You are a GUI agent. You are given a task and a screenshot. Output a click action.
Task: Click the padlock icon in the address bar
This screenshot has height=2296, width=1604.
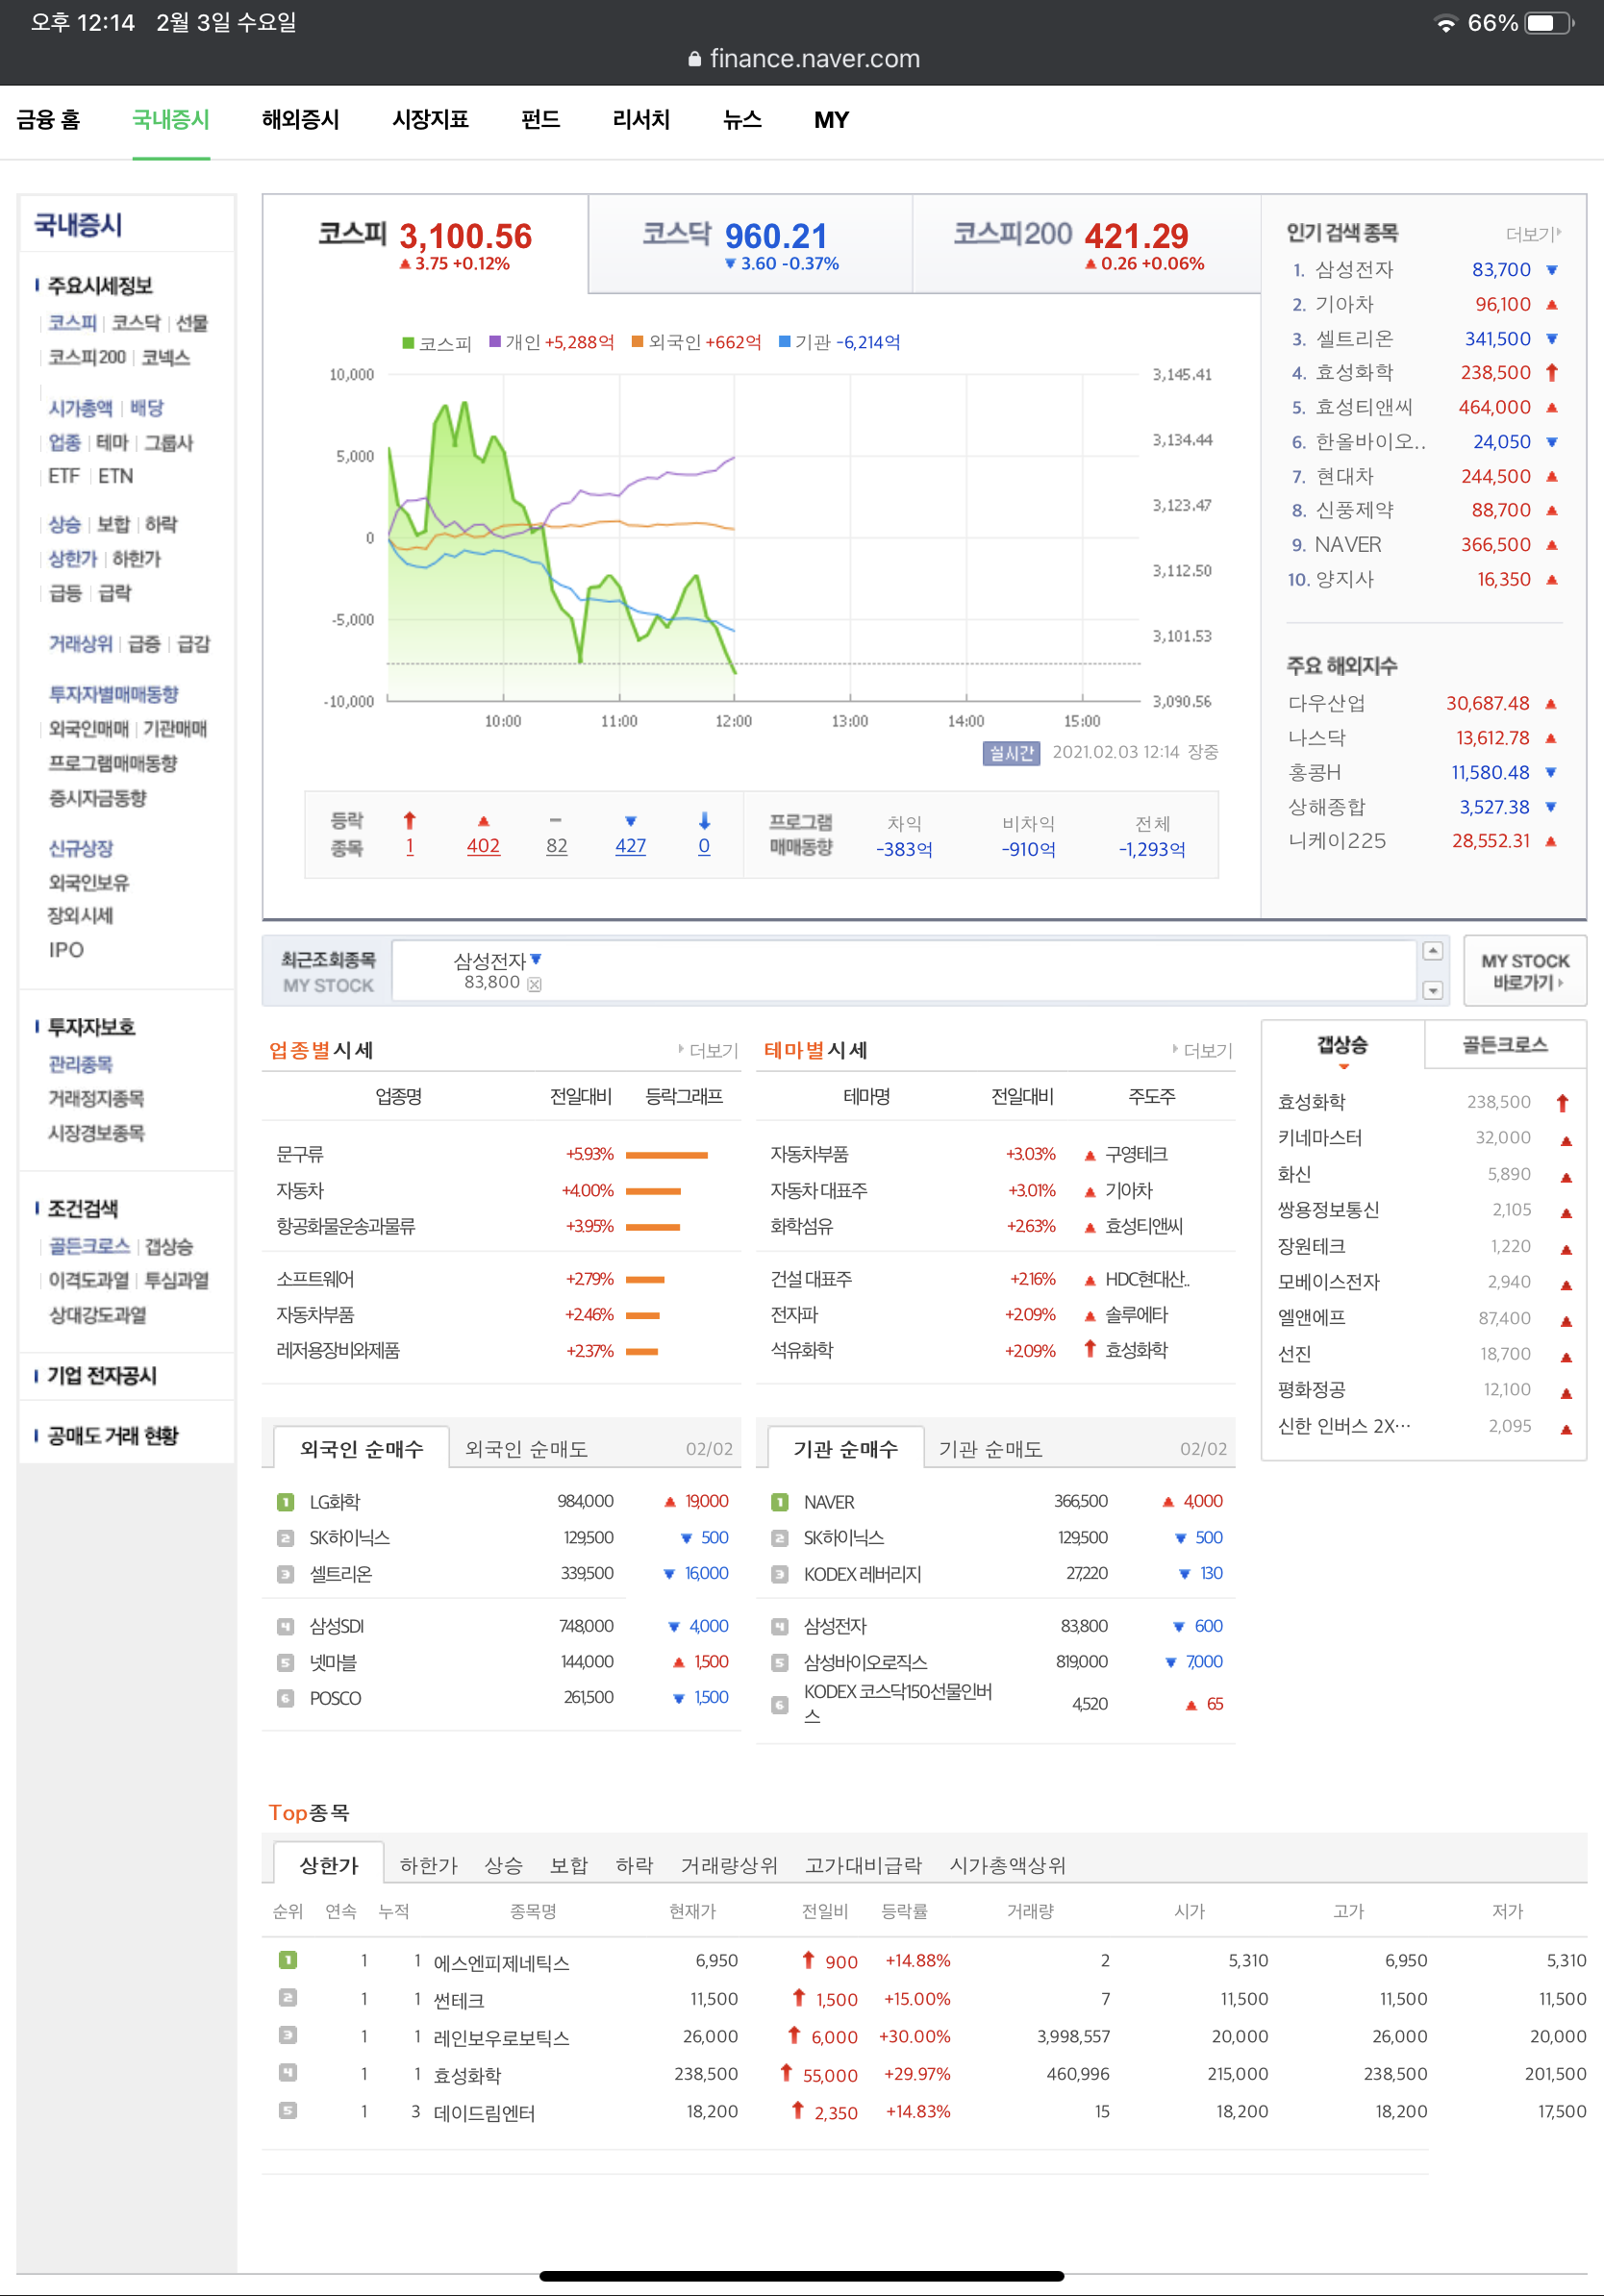(695, 59)
